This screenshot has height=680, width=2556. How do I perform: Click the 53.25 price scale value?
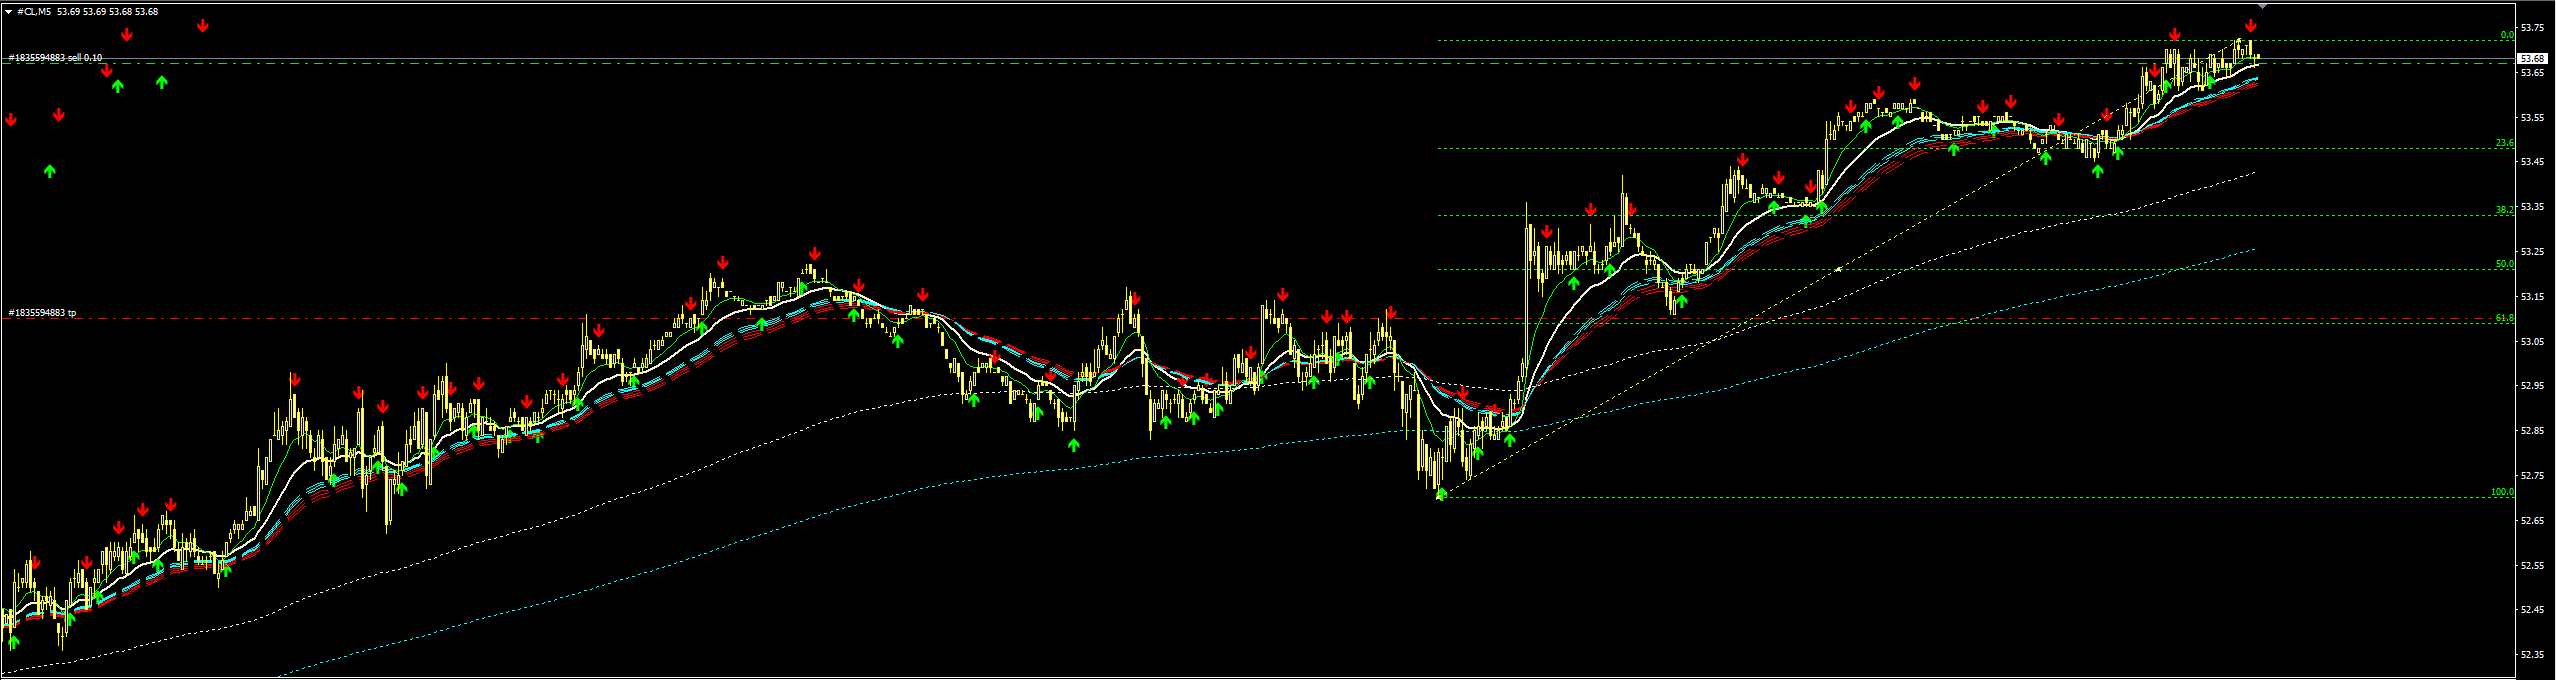[2532, 252]
